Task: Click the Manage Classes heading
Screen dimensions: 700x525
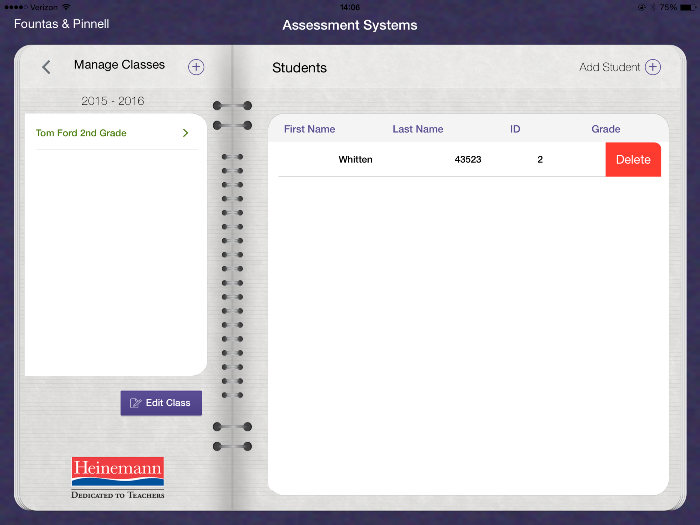Action: 119,65
